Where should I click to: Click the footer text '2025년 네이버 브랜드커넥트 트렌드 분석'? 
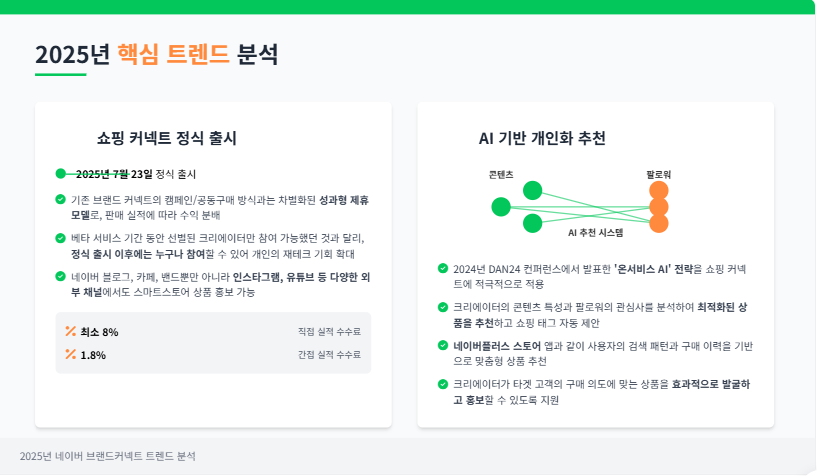tap(108, 456)
